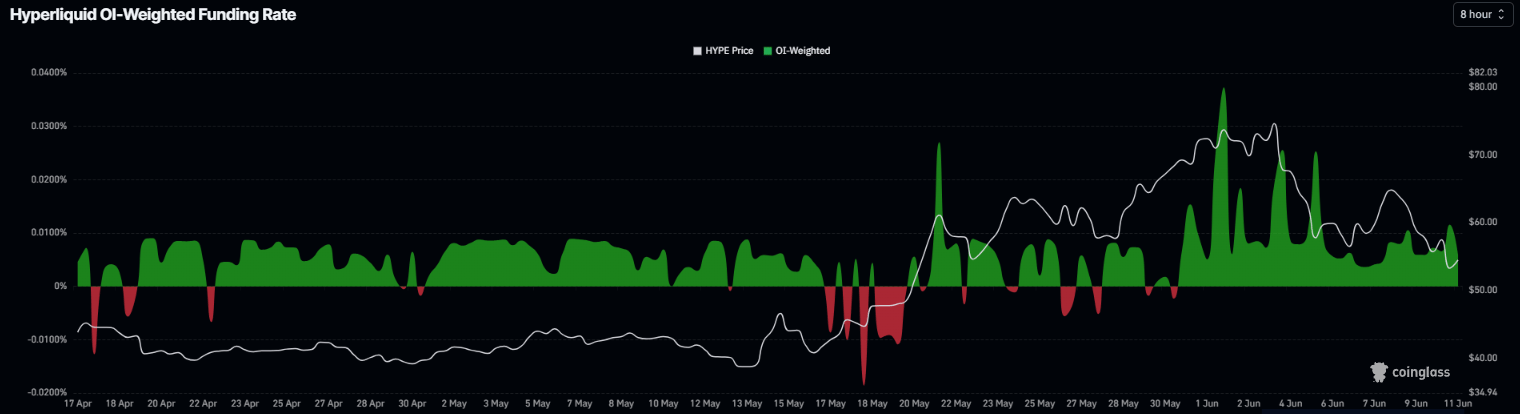This screenshot has width=1520, height=414.
Task: Click the 25 Apr date label
Action: click(x=286, y=403)
